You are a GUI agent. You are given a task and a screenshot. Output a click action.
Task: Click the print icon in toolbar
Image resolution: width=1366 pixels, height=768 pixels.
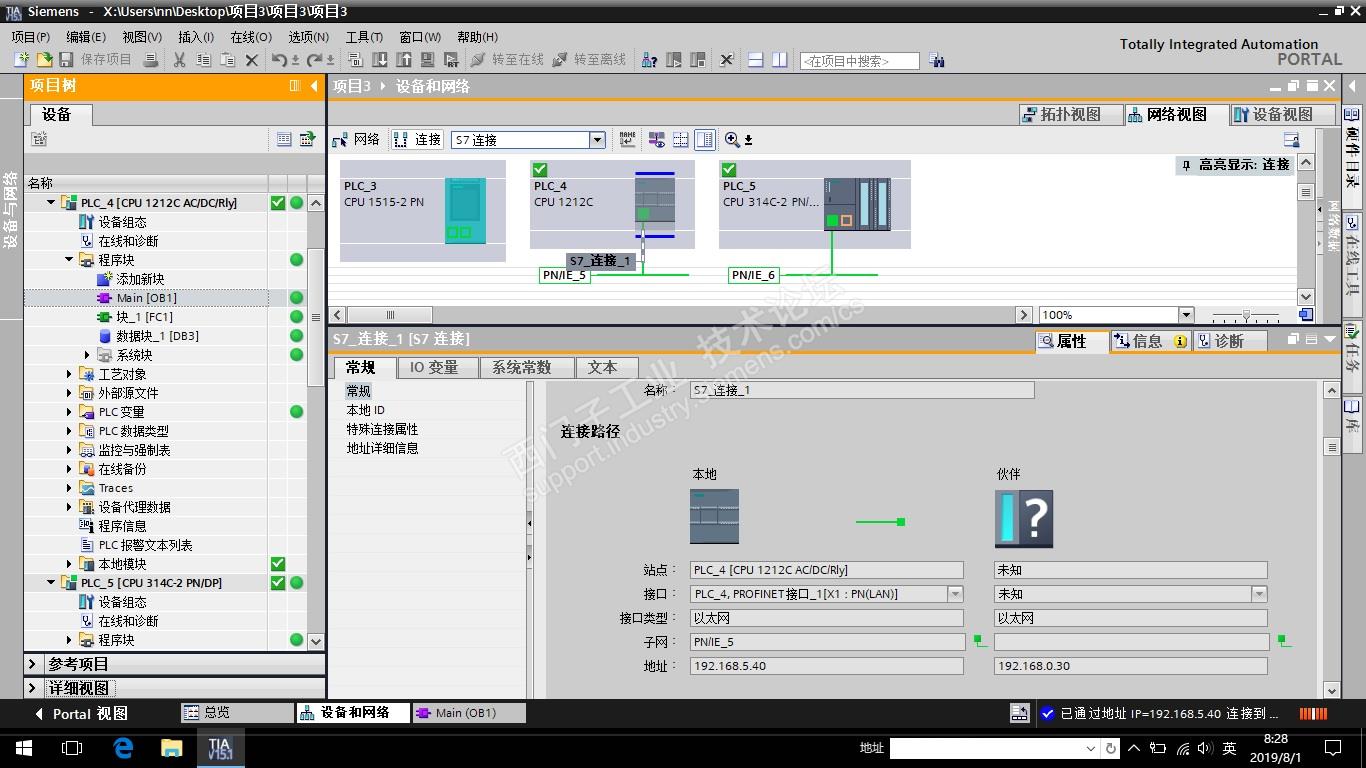pyautogui.click(x=150, y=60)
